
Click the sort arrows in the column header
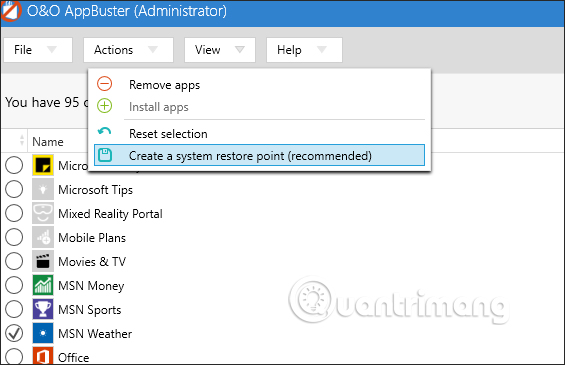[22, 140]
